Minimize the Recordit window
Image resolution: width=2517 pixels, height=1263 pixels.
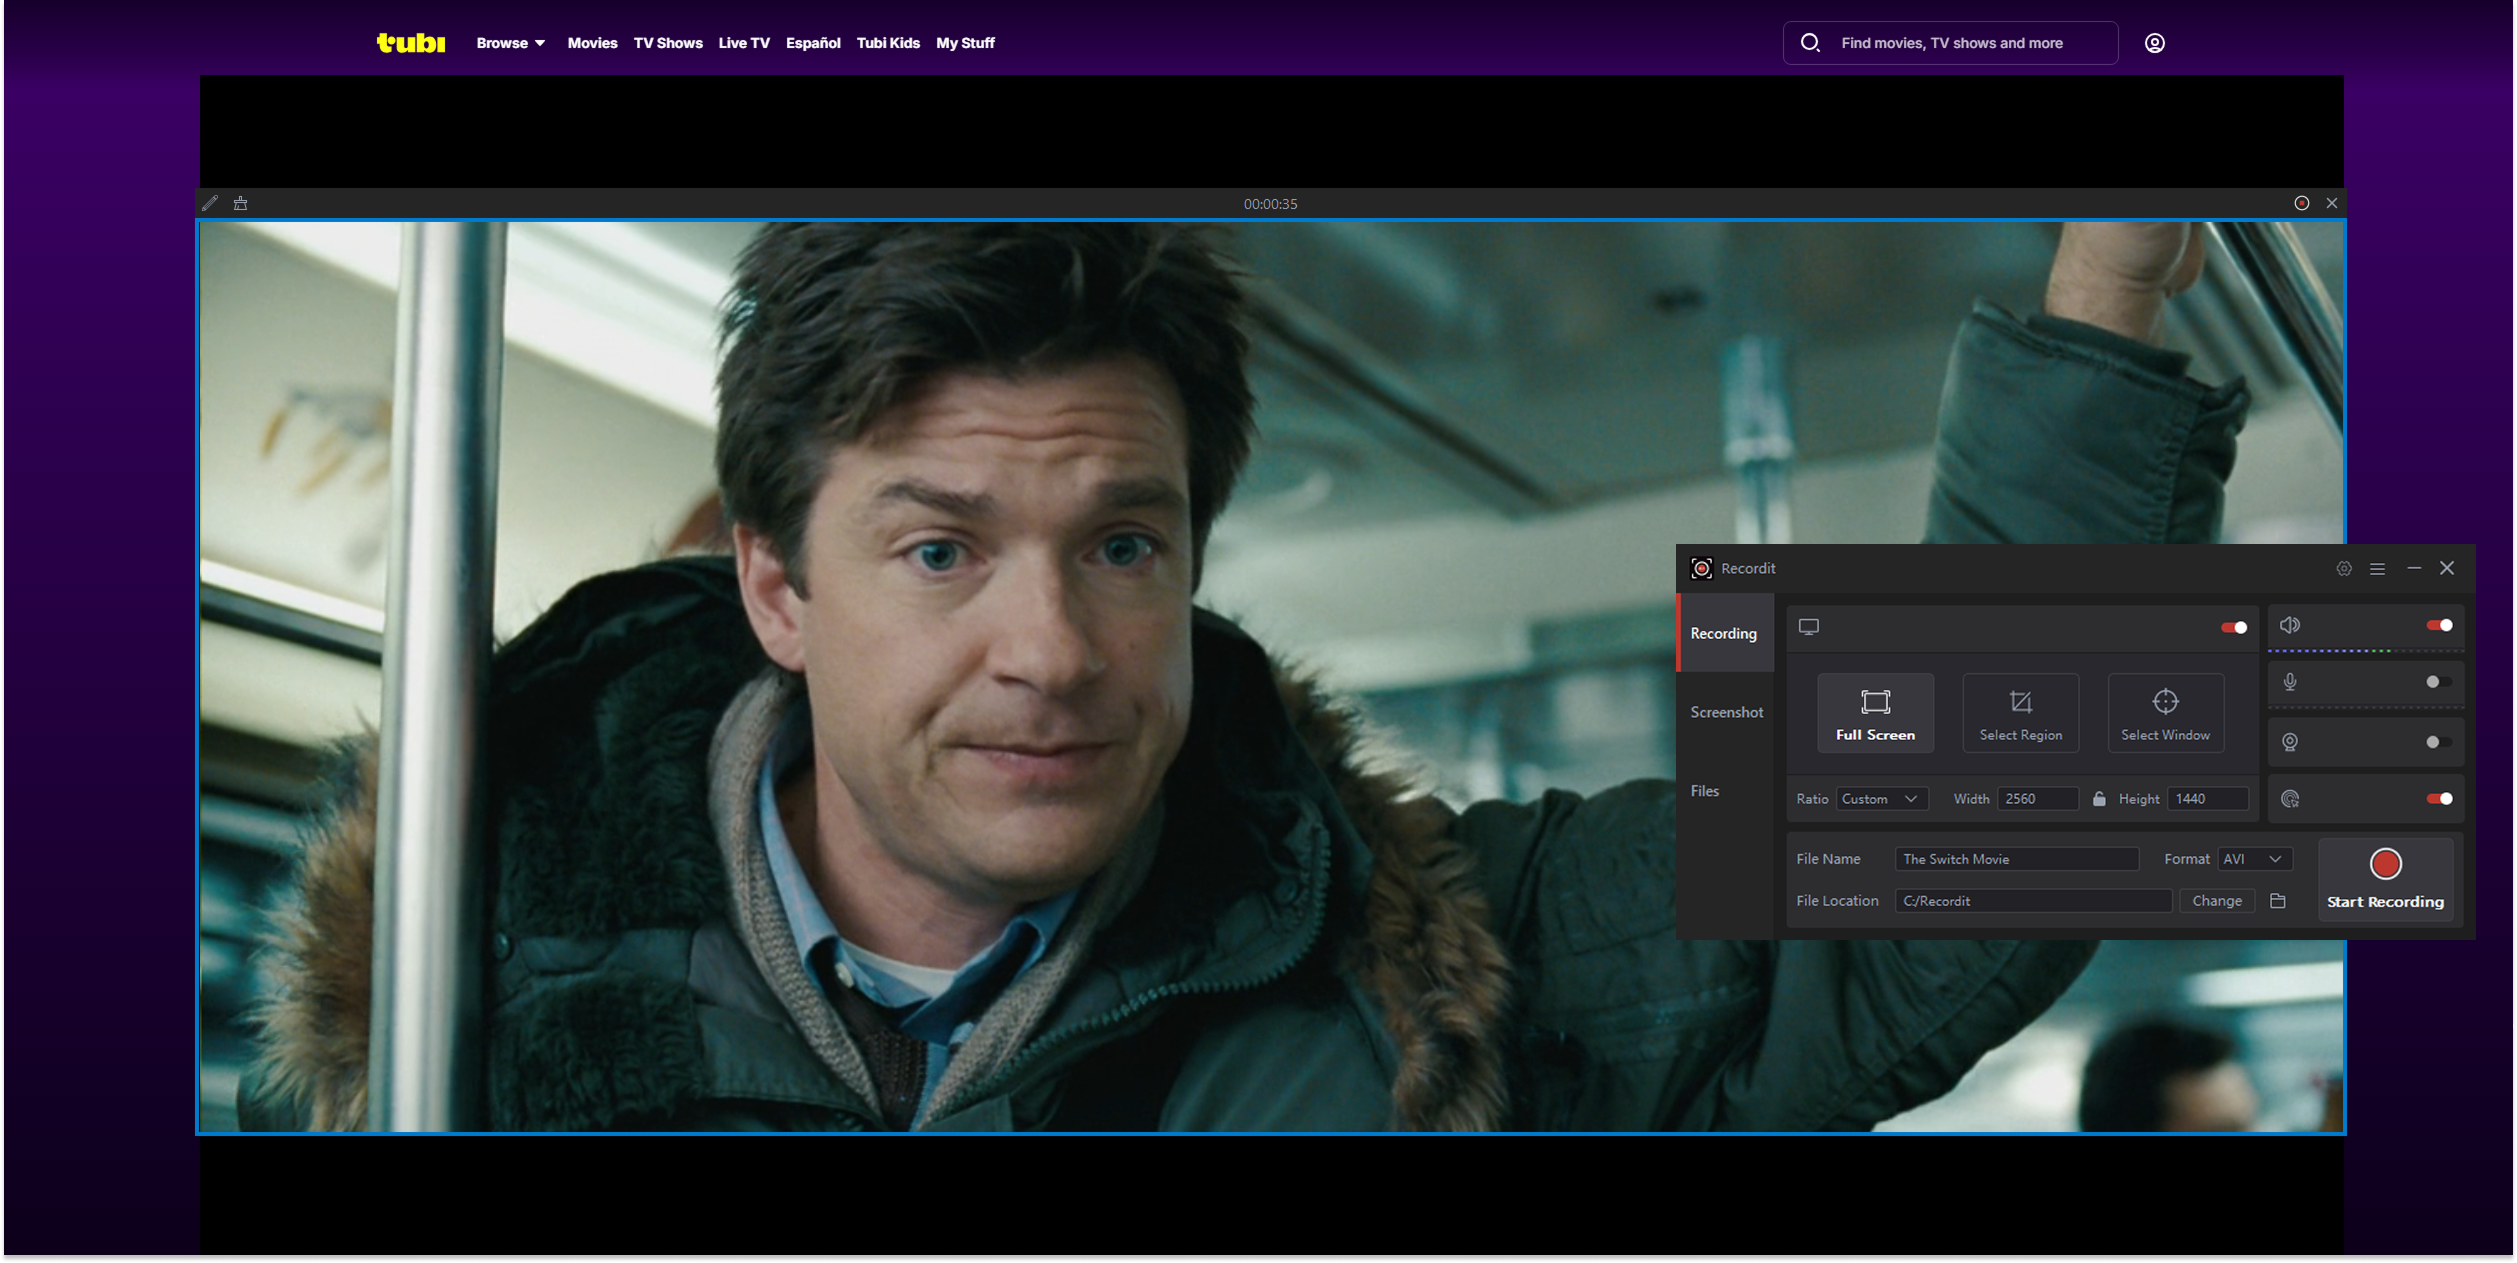(2414, 568)
